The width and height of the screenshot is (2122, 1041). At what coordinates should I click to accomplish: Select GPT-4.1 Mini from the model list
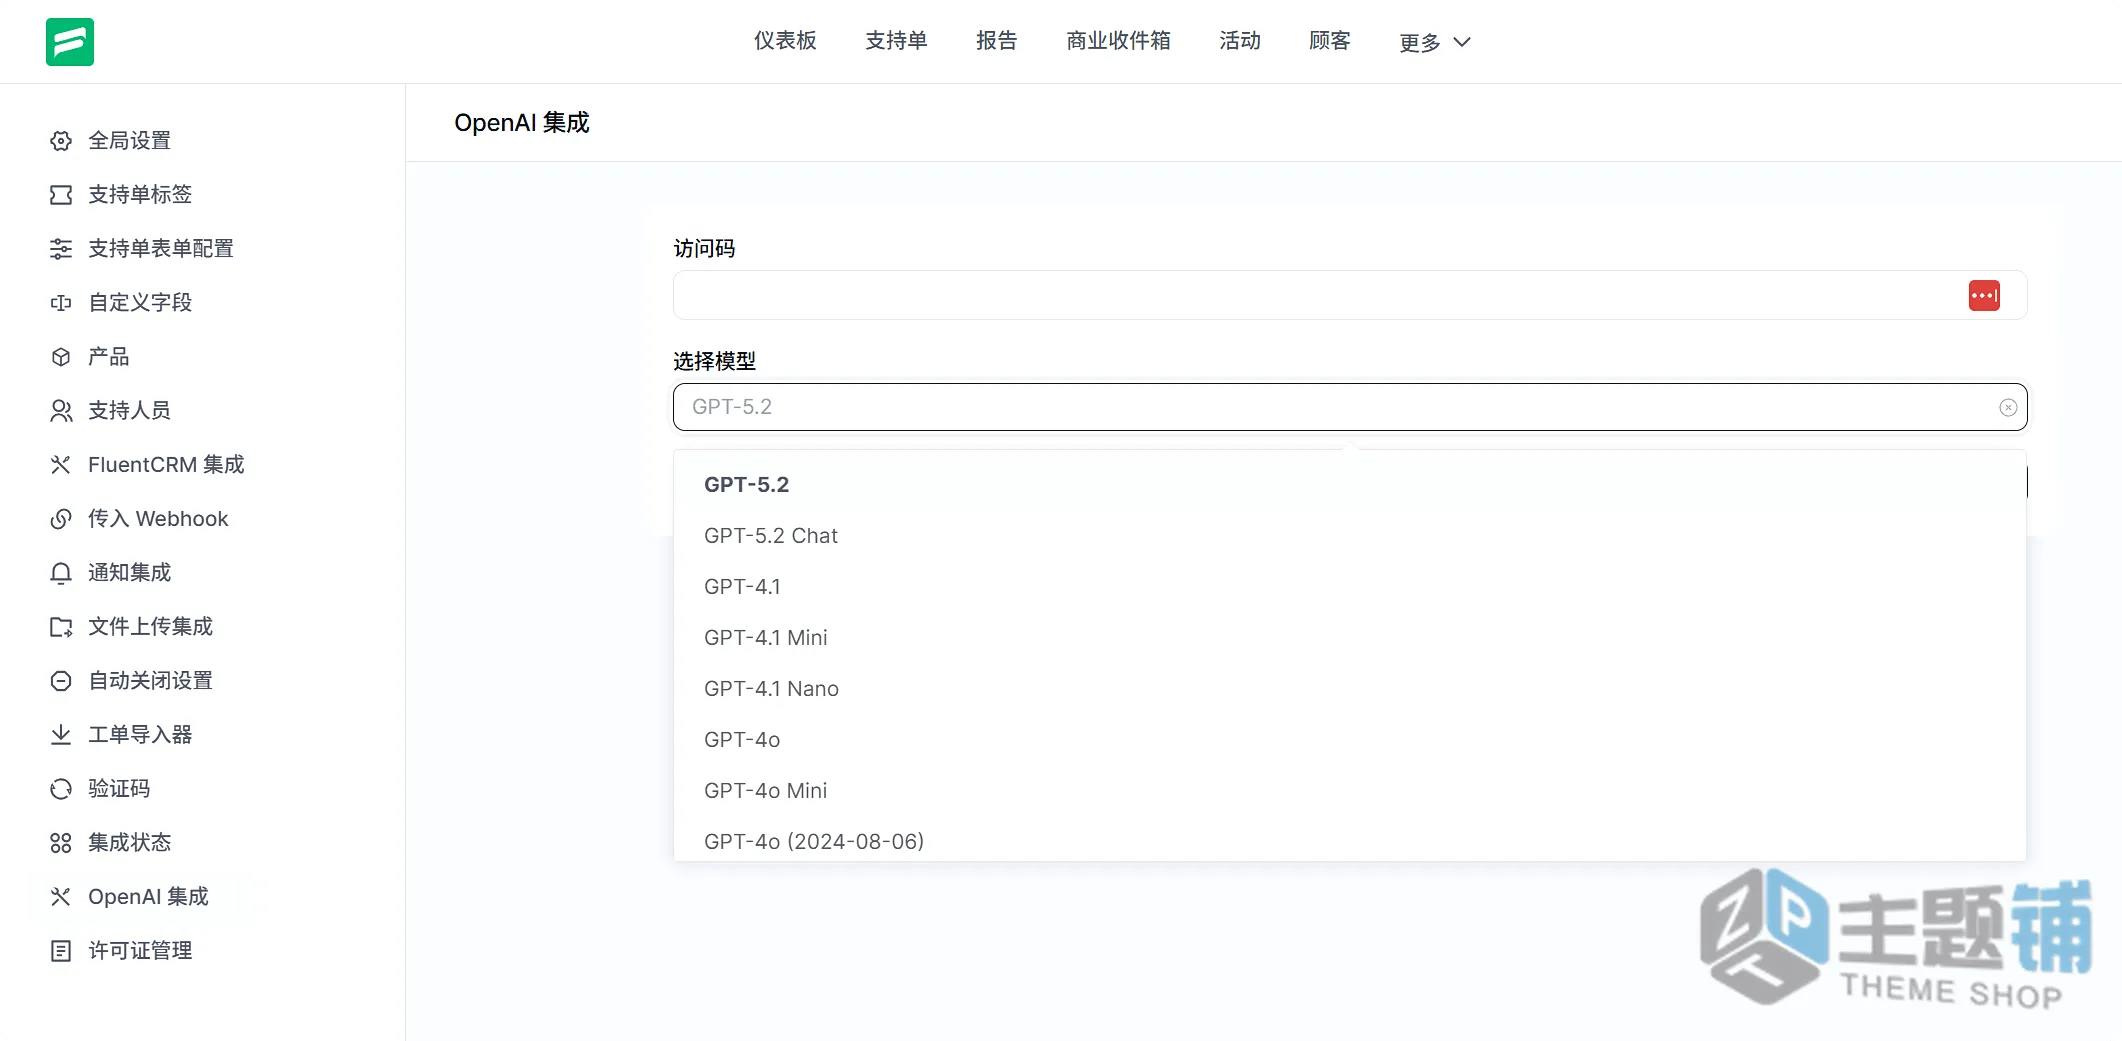point(1350,638)
